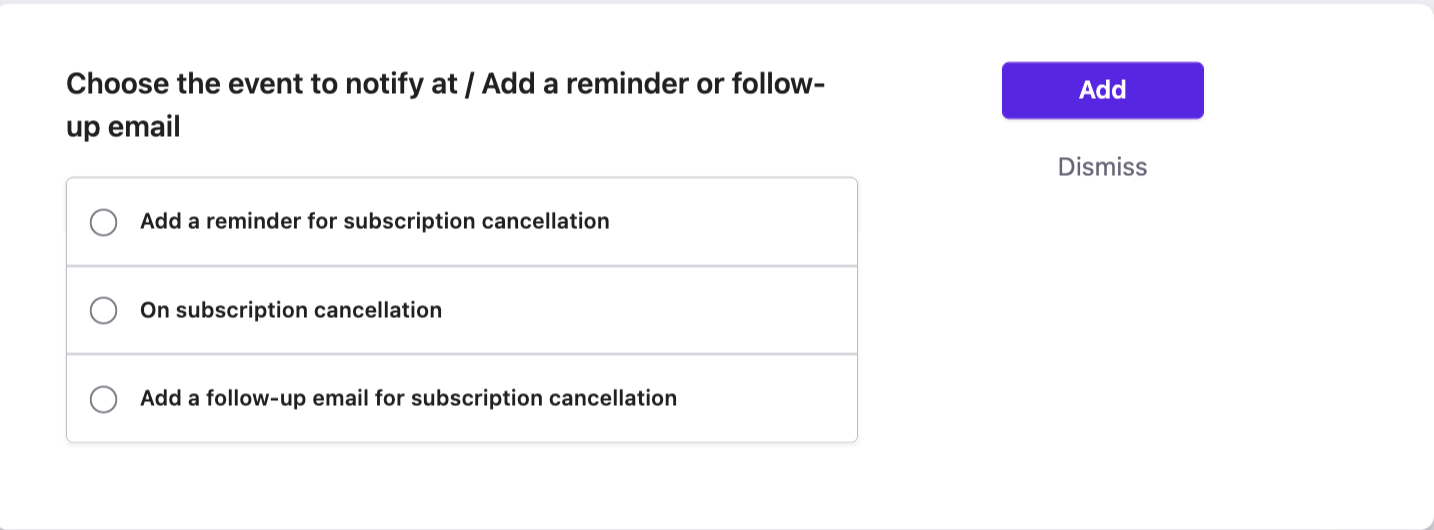Enable the first radio option circle
The height and width of the screenshot is (530, 1434).
(104, 222)
